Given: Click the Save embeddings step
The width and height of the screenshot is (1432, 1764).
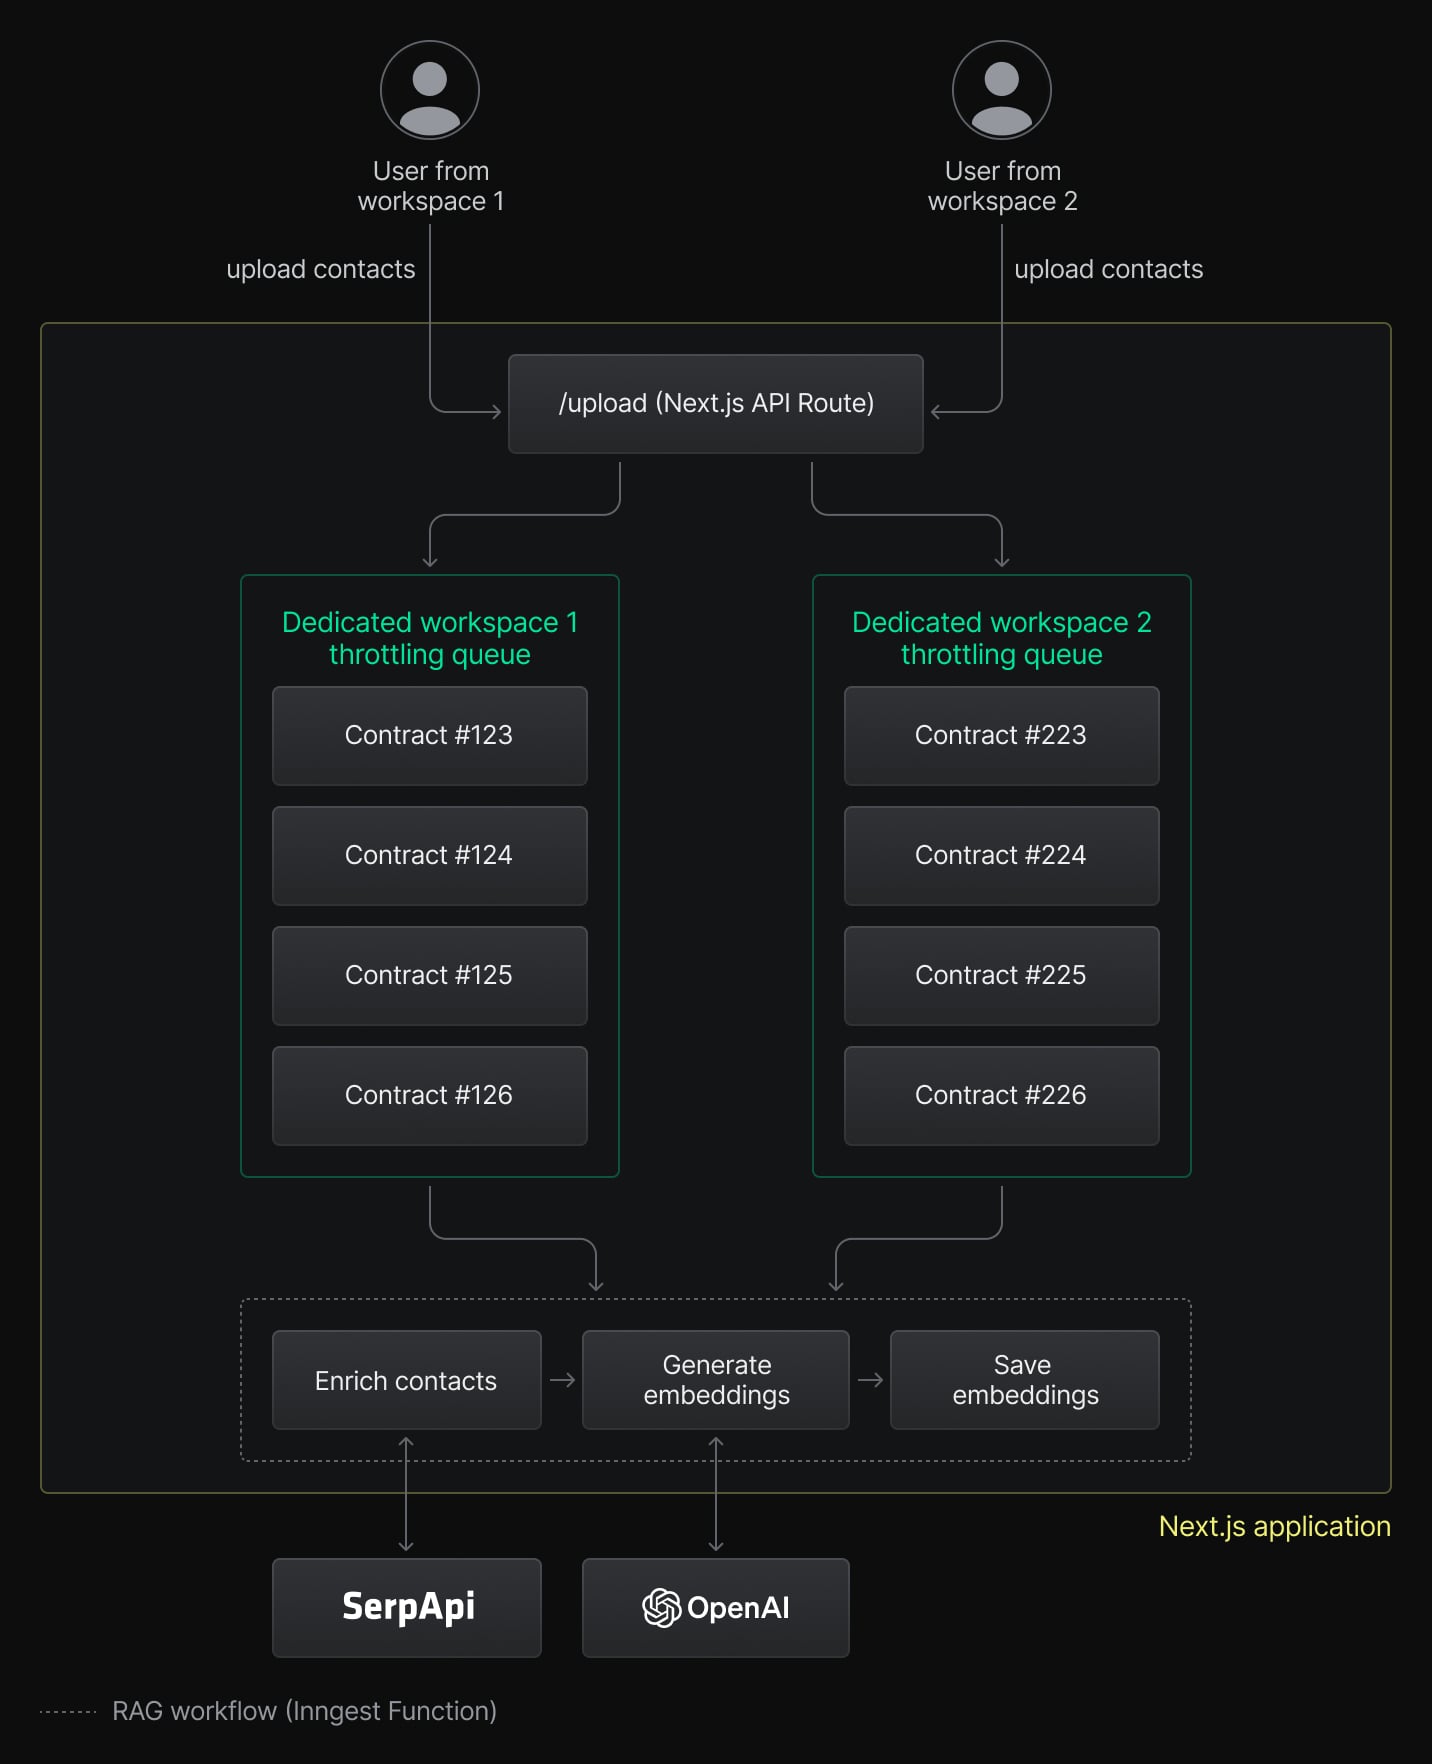Looking at the screenshot, I should [x=1024, y=1380].
